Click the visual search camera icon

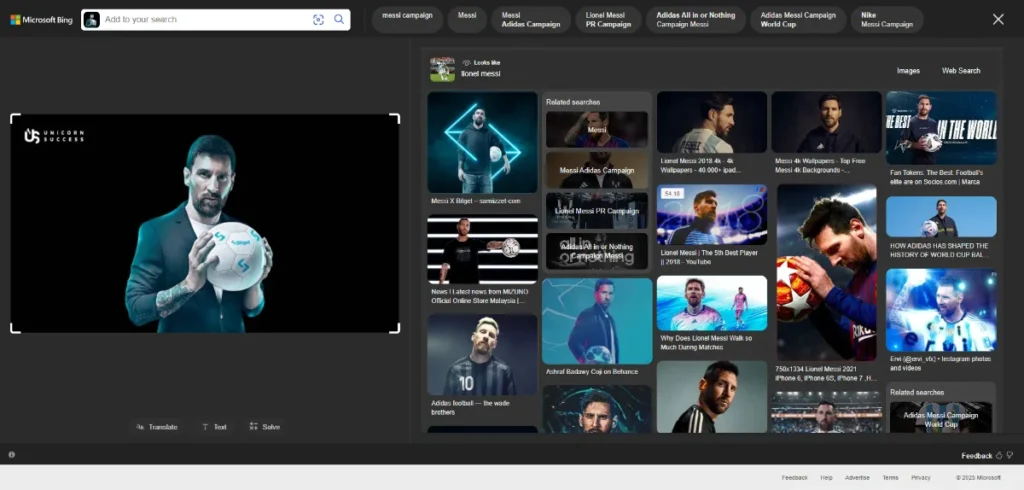tap(318, 20)
